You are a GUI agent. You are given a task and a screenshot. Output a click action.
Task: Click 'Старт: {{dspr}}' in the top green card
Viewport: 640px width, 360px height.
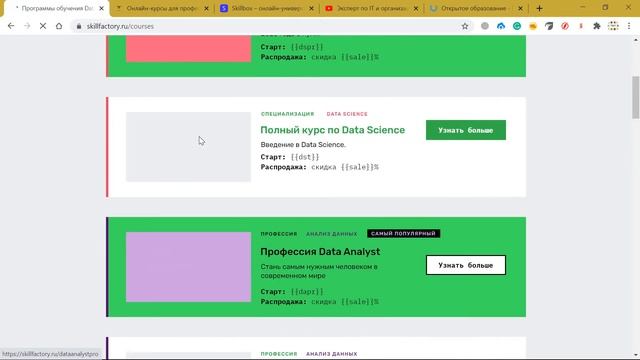292,47
